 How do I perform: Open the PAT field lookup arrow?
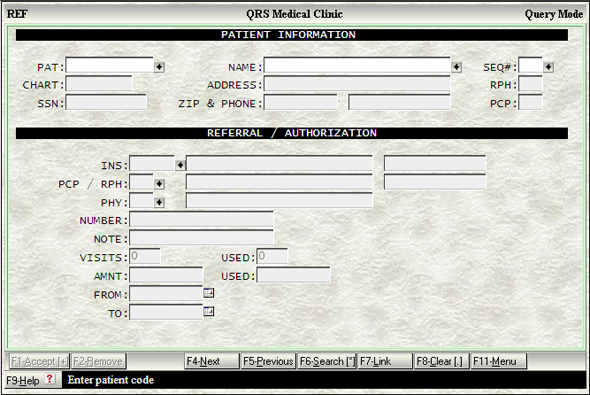[x=159, y=67]
